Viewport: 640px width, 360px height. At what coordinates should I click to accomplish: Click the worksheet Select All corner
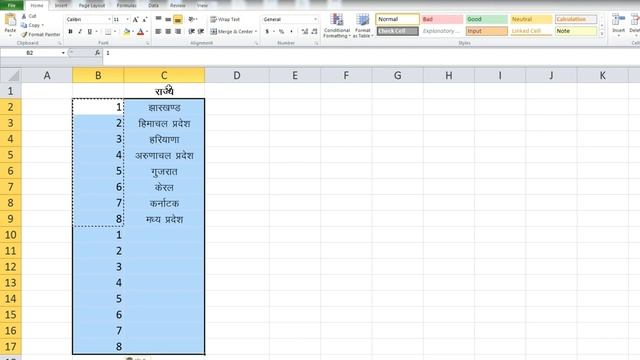11,76
